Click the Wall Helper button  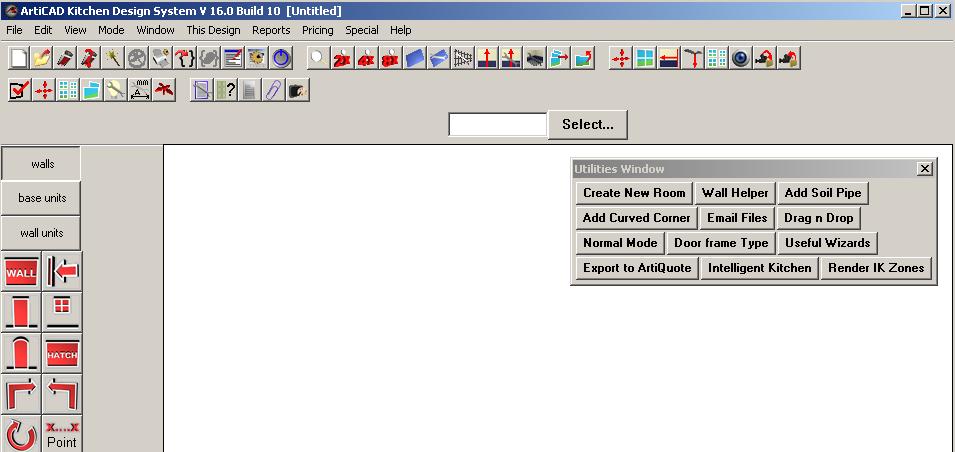[x=735, y=192]
